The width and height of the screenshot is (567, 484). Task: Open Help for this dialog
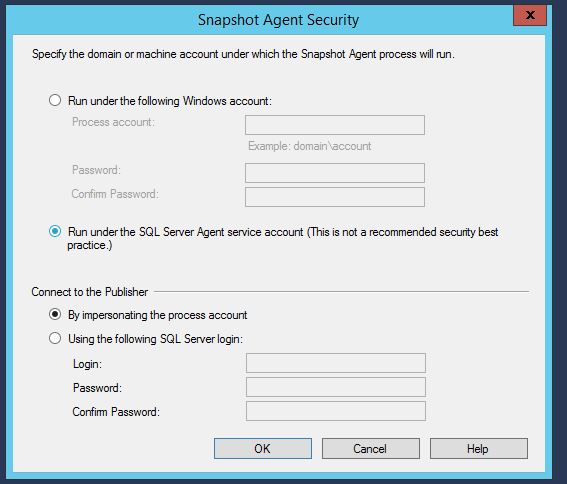click(479, 449)
